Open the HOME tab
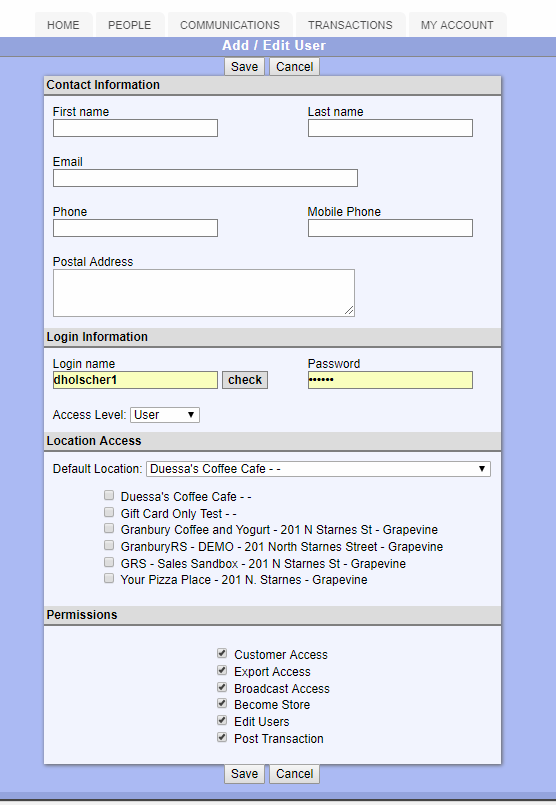The height and width of the screenshot is (805, 556). click(63, 25)
